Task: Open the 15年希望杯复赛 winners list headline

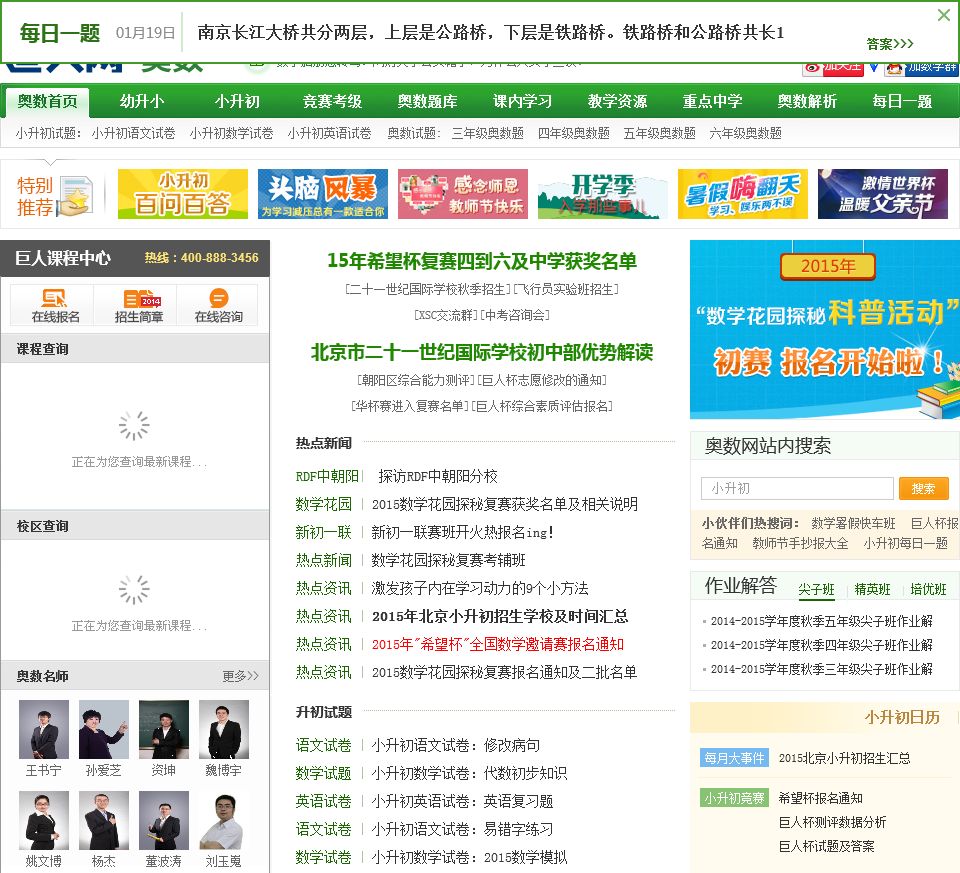Action: (x=481, y=261)
